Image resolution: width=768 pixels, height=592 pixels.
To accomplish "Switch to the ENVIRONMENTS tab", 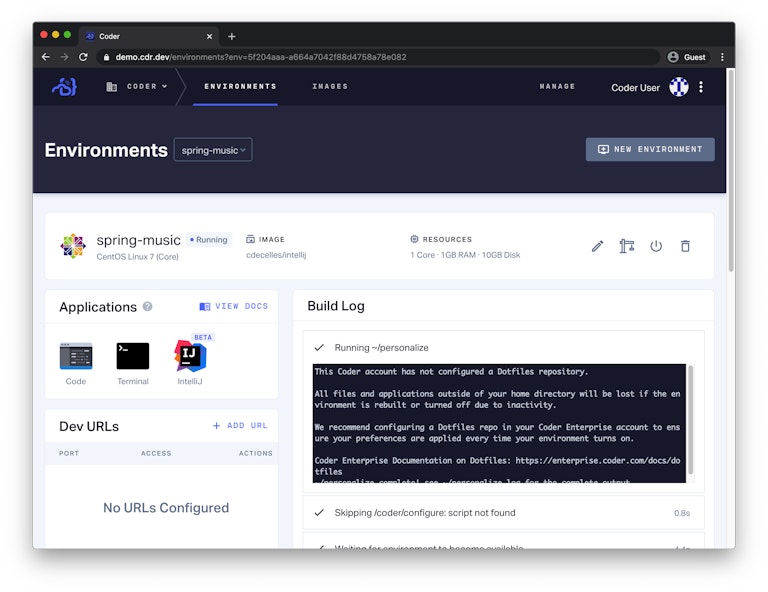I will click(x=240, y=86).
